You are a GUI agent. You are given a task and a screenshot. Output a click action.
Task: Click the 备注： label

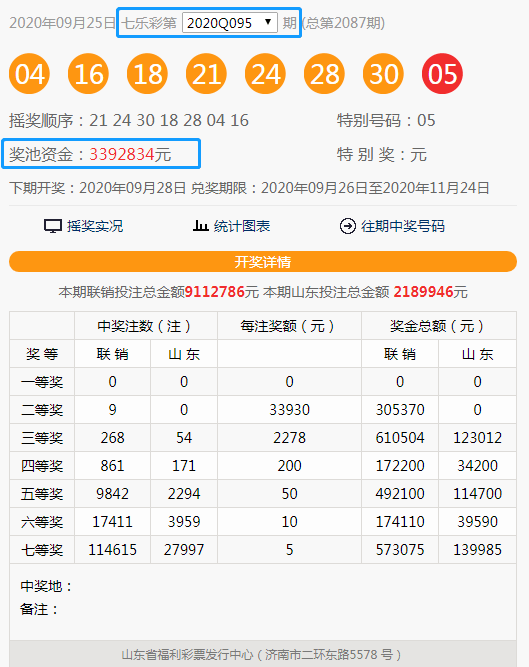pyautogui.click(x=39, y=609)
